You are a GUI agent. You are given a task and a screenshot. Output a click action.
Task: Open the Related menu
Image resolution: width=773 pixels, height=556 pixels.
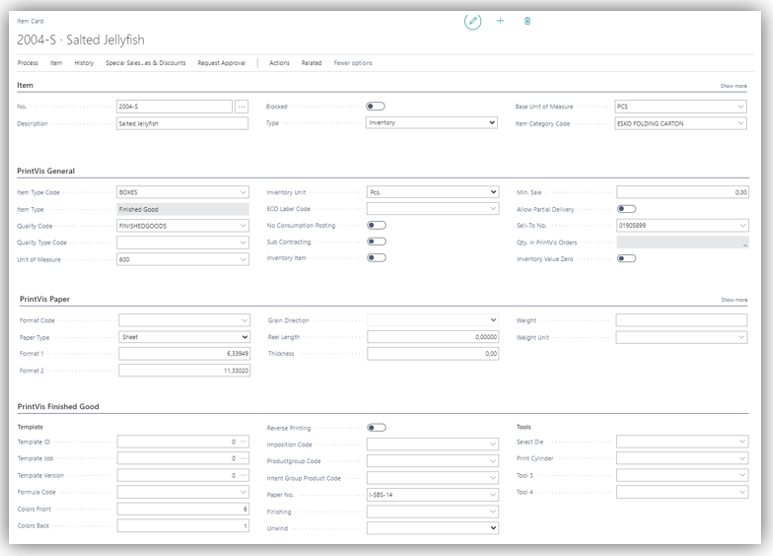(x=312, y=63)
